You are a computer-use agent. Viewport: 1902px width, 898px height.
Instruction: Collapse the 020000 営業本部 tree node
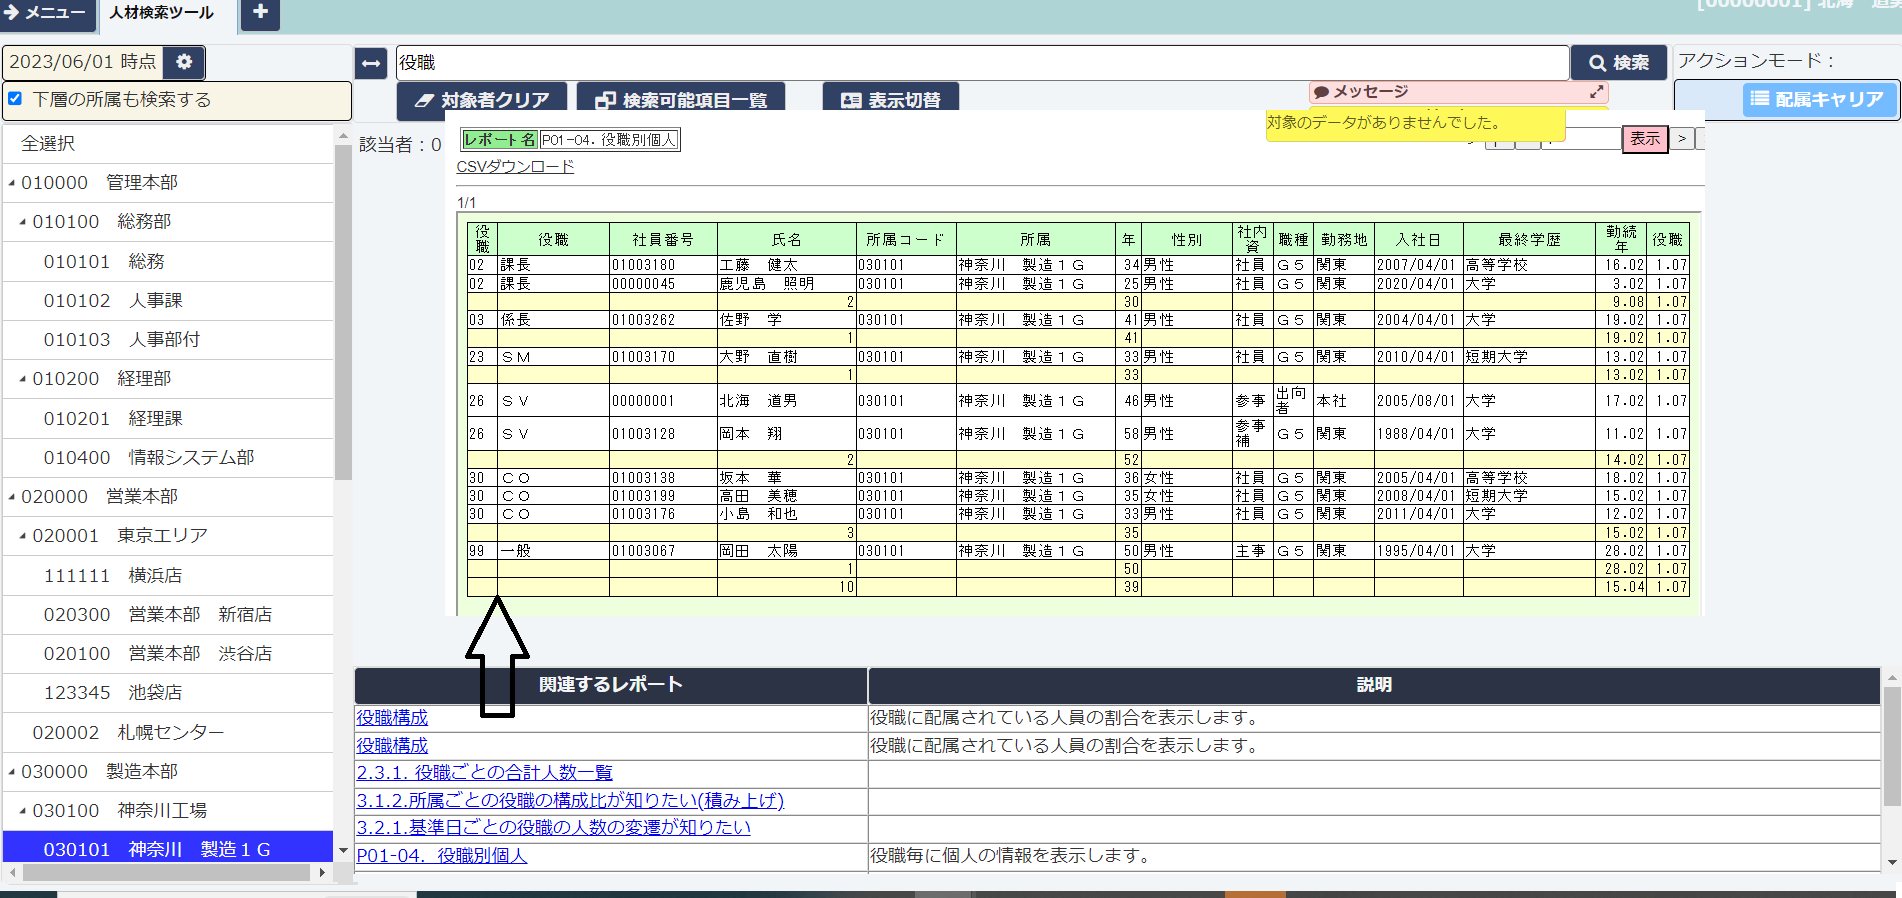tap(12, 497)
